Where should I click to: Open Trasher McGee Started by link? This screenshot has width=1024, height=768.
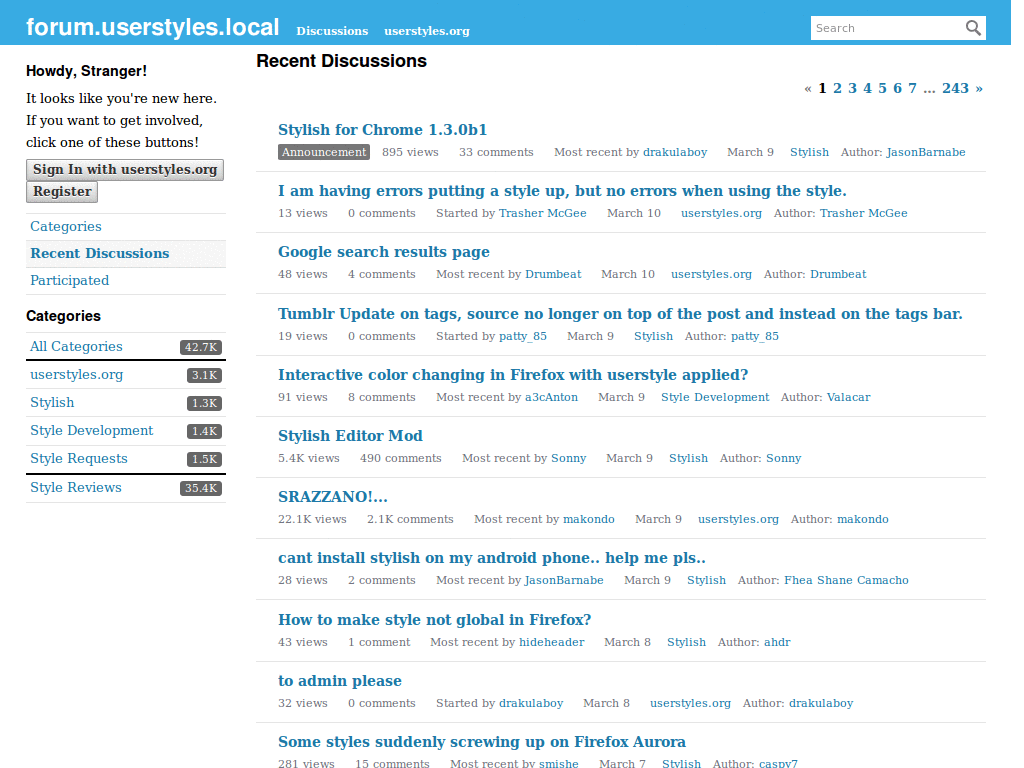click(542, 214)
